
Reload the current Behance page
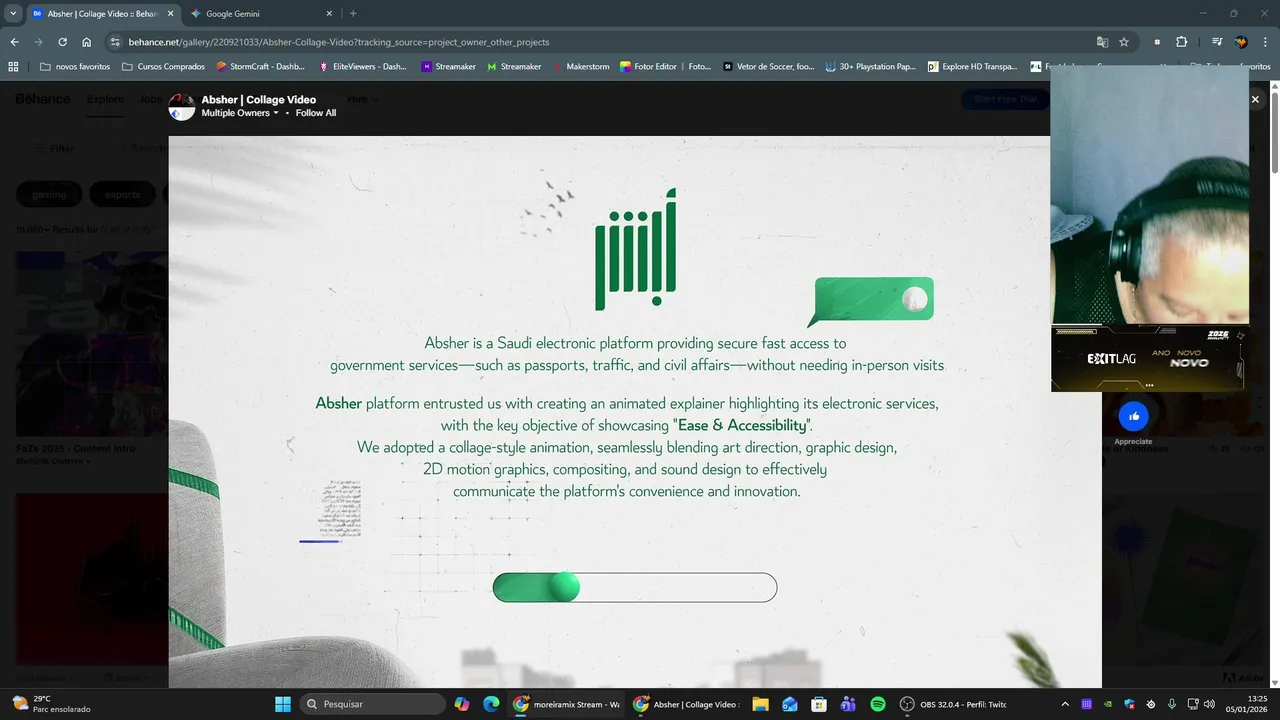click(62, 42)
